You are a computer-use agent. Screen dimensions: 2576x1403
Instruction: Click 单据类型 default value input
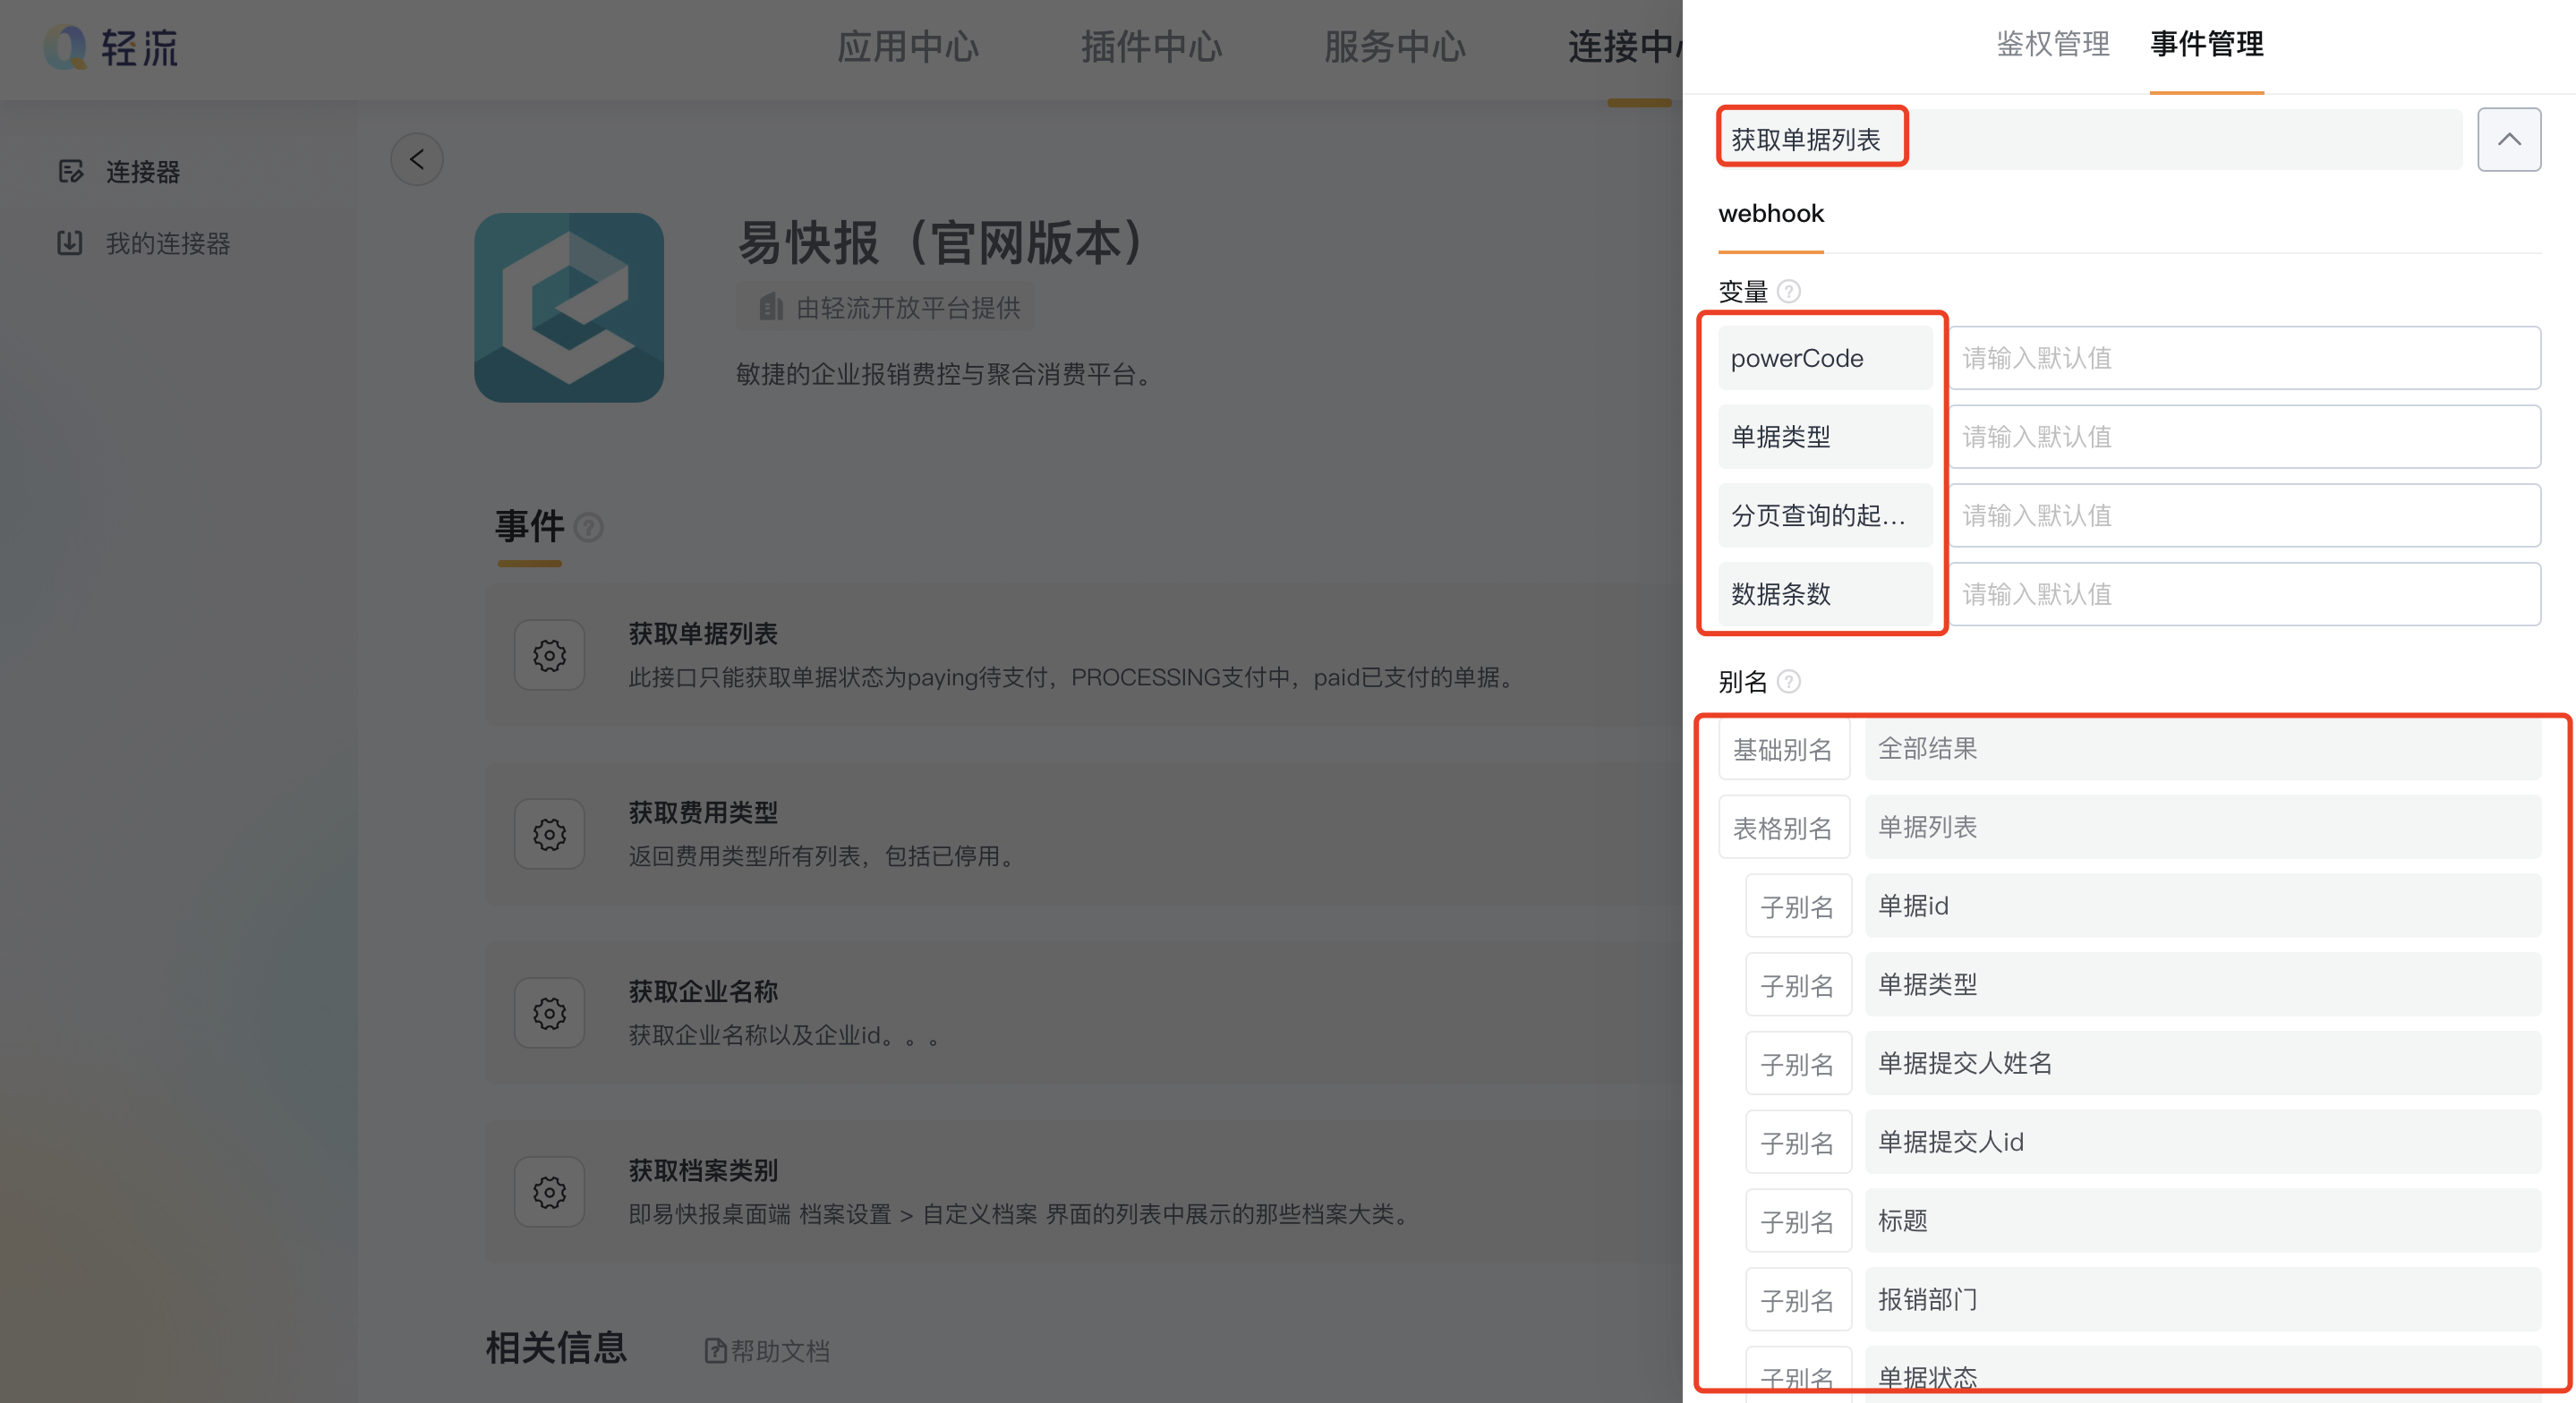click(x=2245, y=437)
